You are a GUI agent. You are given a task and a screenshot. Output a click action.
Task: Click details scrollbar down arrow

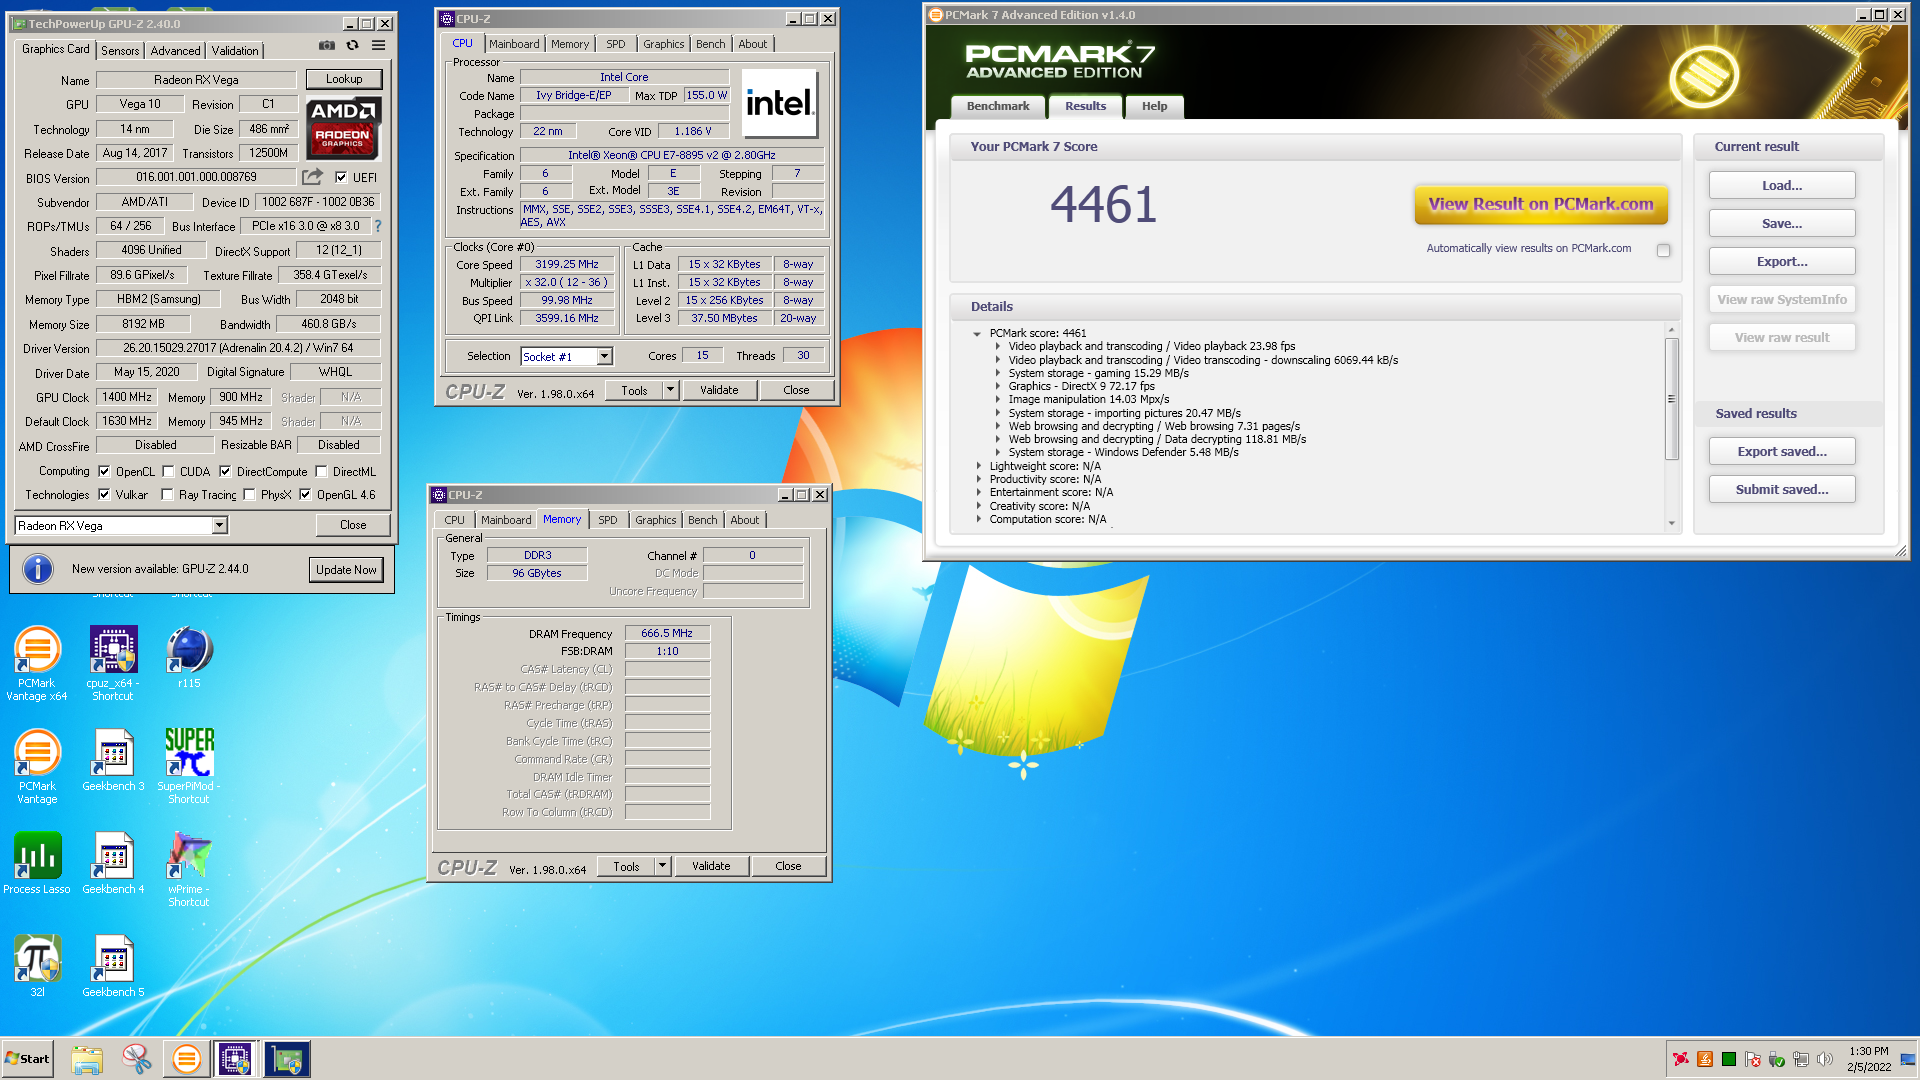click(1671, 524)
